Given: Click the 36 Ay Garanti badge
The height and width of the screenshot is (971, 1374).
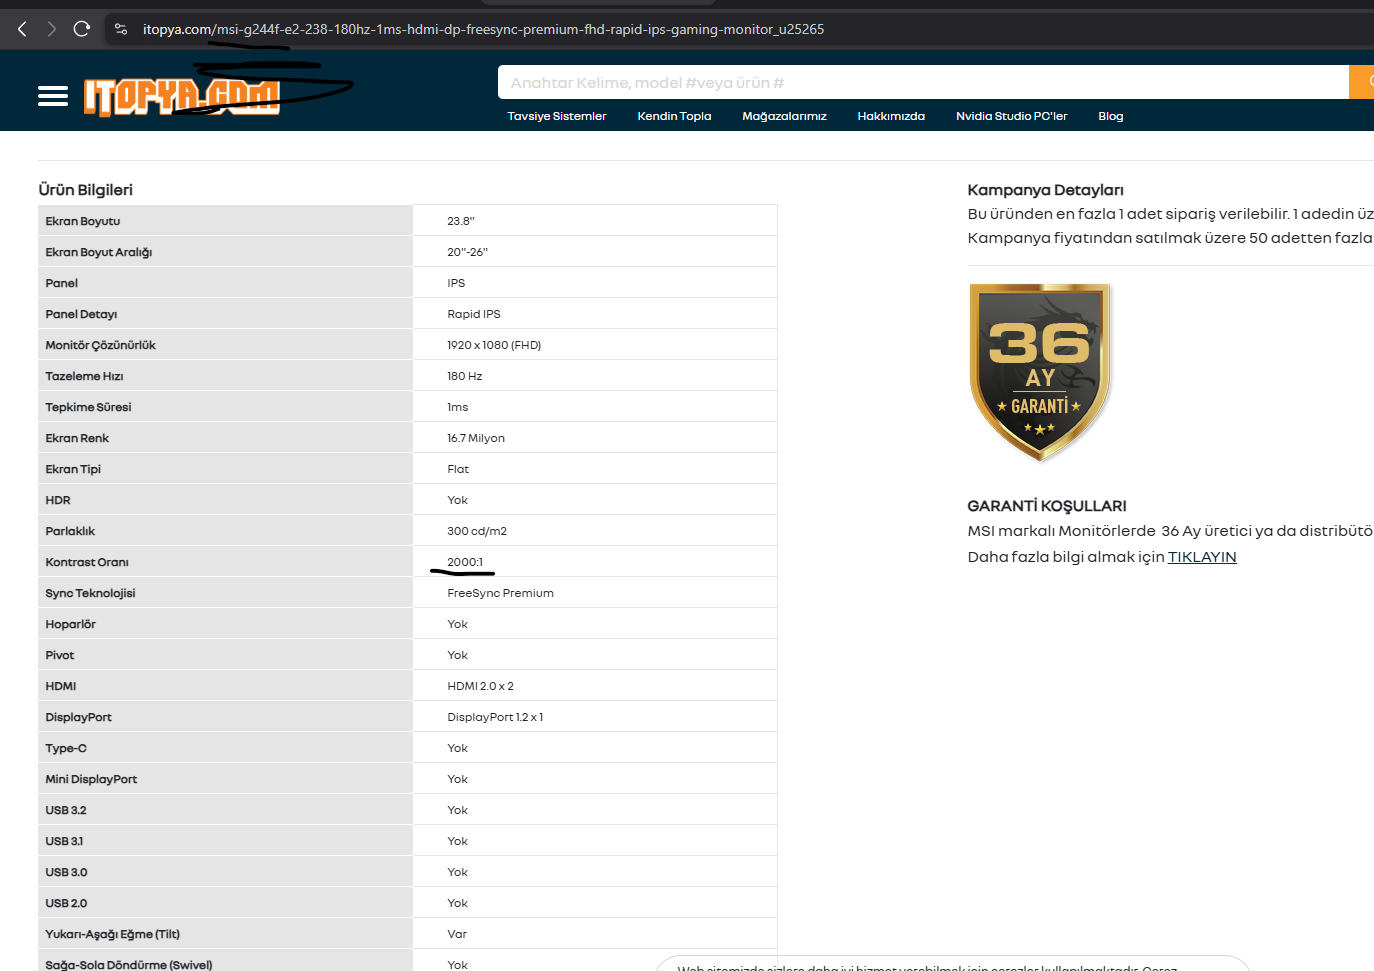Looking at the screenshot, I should tap(1040, 372).
